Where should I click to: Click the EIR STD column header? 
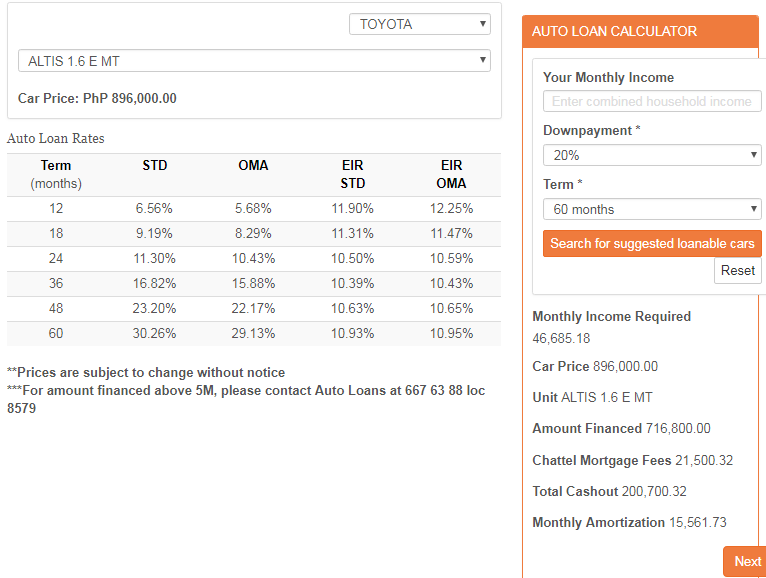coord(352,174)
